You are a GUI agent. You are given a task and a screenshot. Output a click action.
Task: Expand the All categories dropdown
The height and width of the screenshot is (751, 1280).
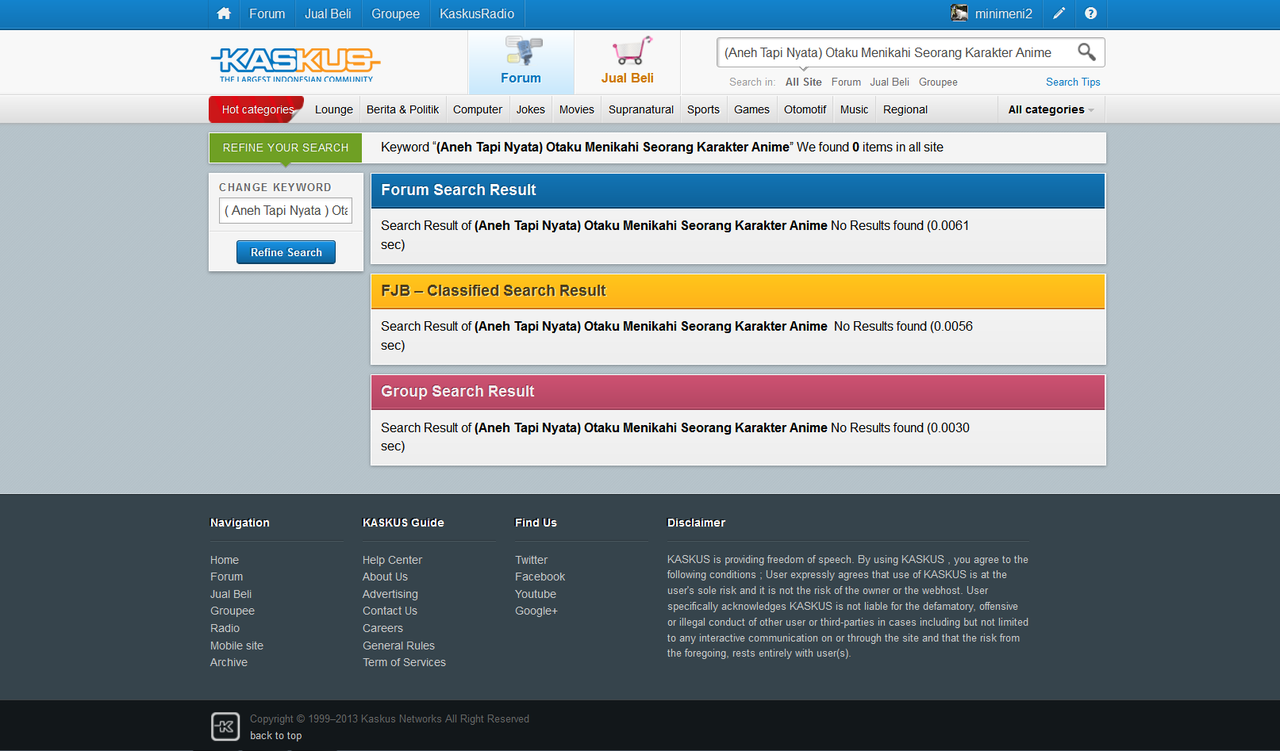point(1051,109)
